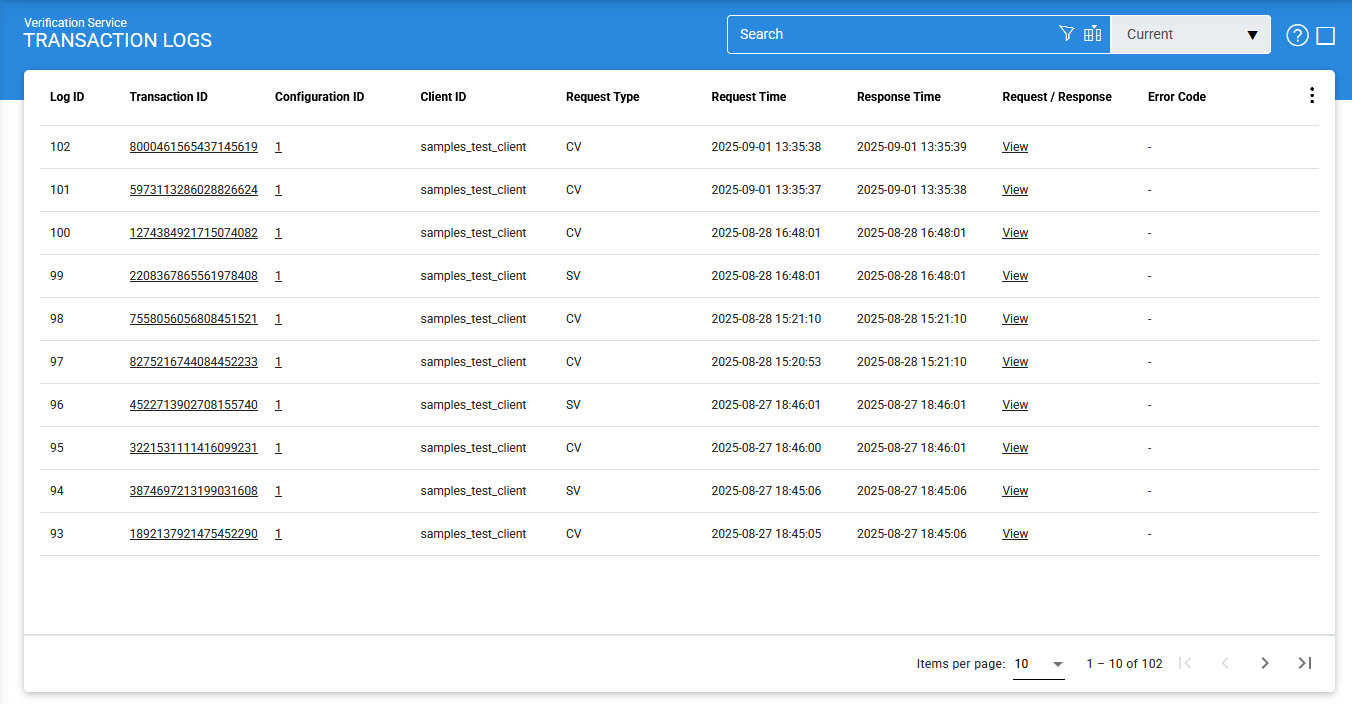
Task: Sort by the Request Time column header
Action: pyautogui.click(x=748, y=97)
